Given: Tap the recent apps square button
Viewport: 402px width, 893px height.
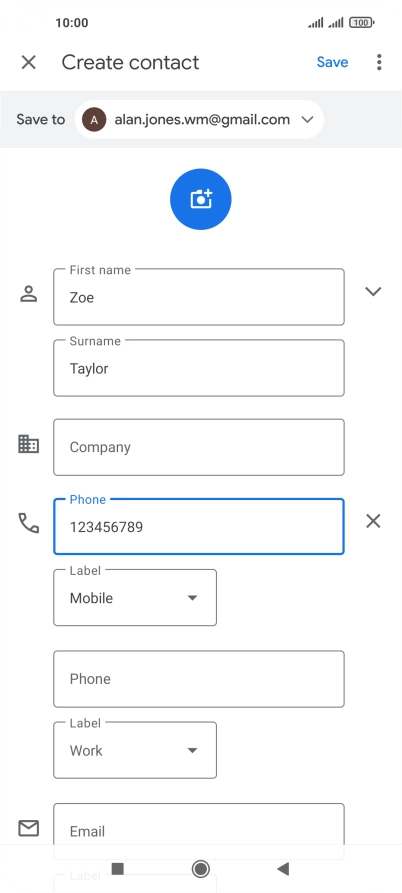Looking at the screenshot, I should [118, 869].
